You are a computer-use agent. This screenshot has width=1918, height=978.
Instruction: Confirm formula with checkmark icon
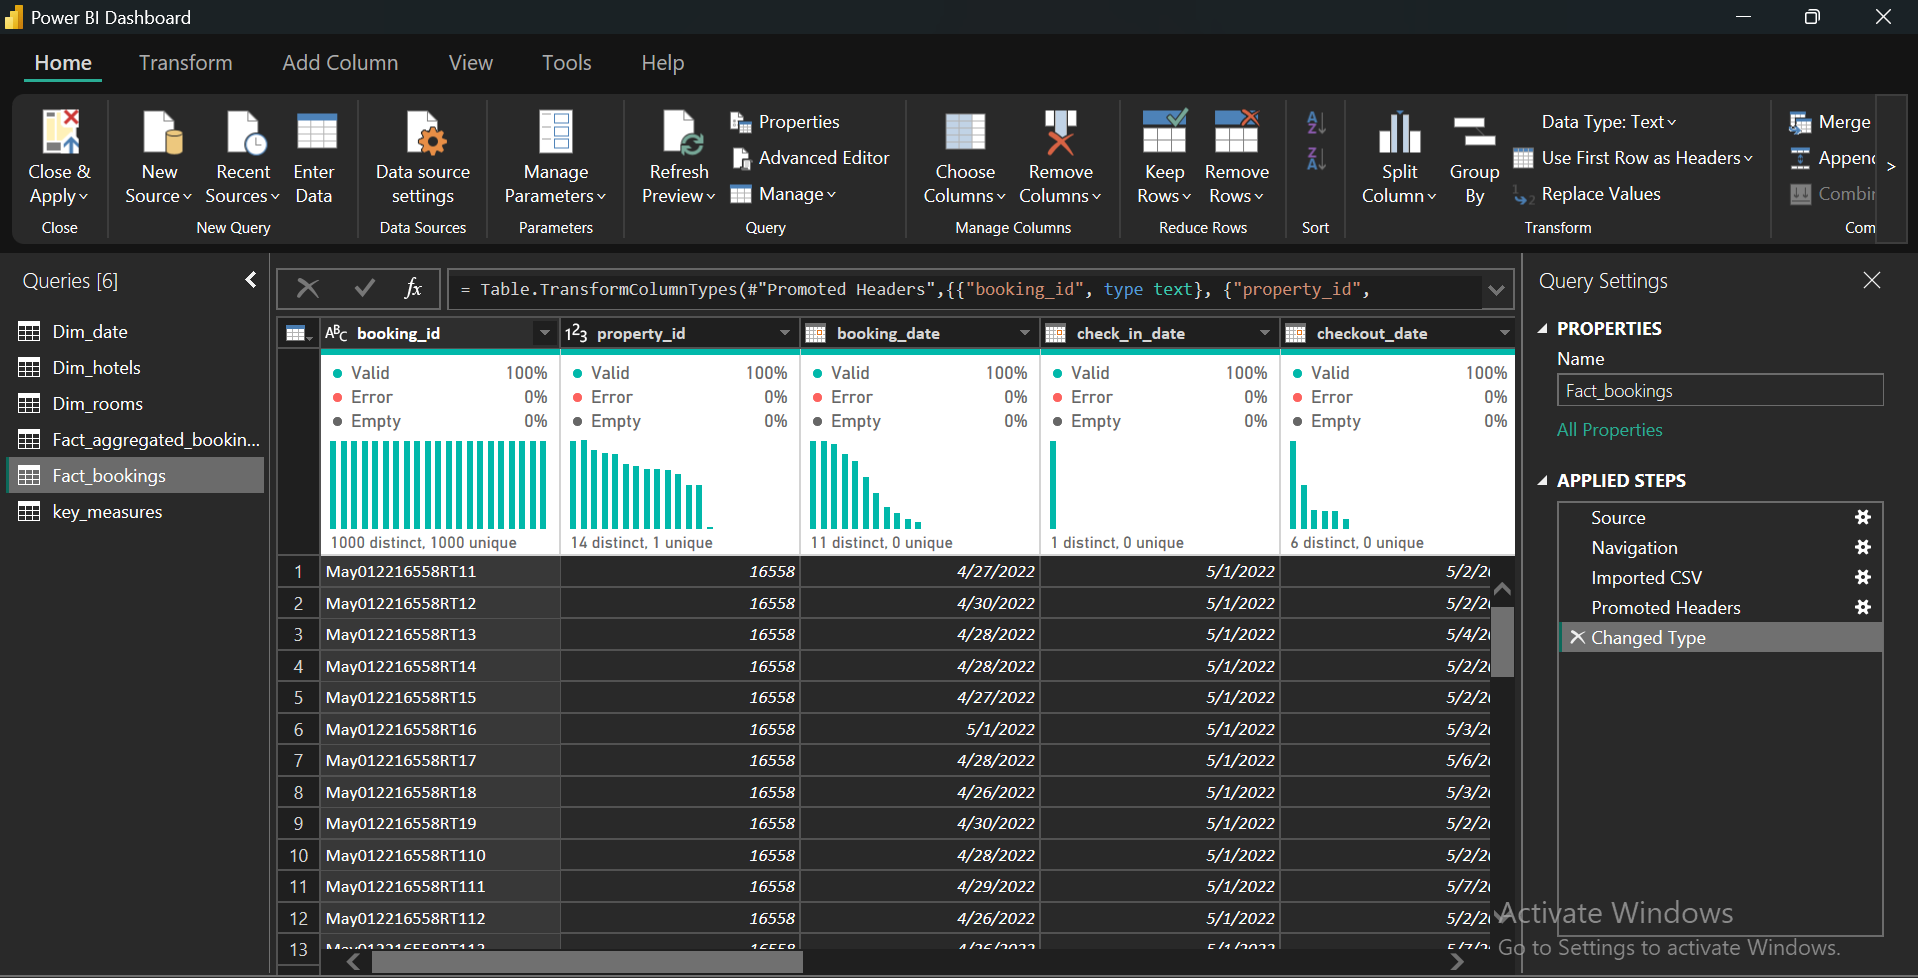365,289
